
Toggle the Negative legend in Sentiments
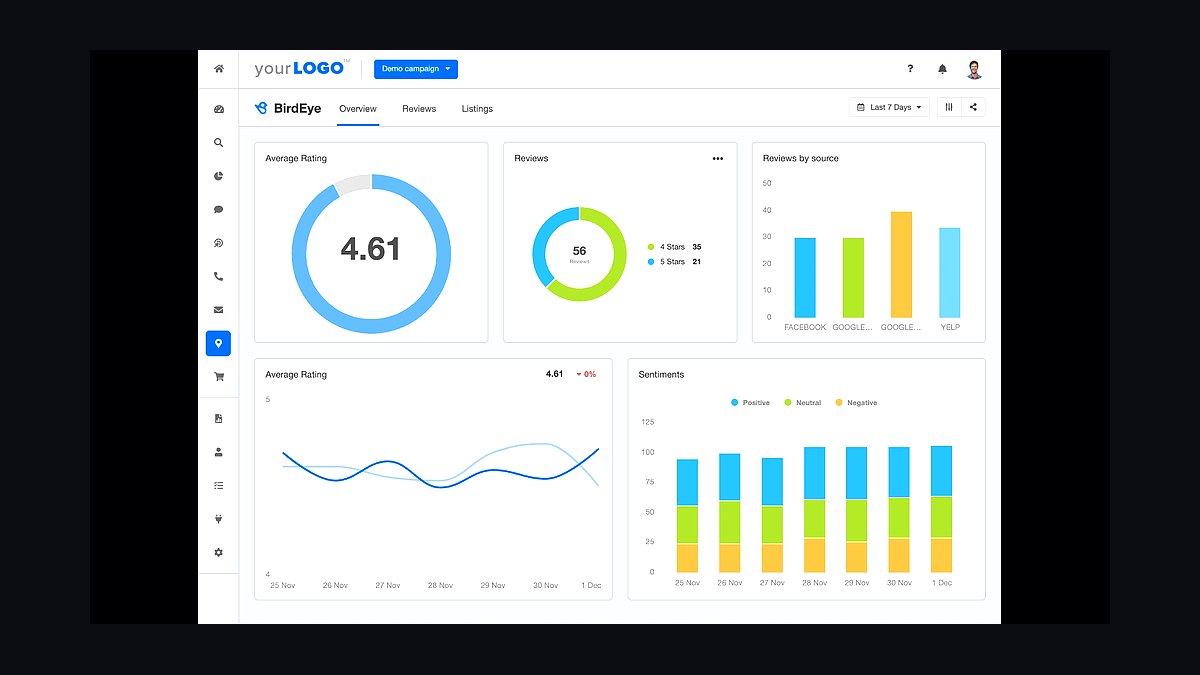856,403
